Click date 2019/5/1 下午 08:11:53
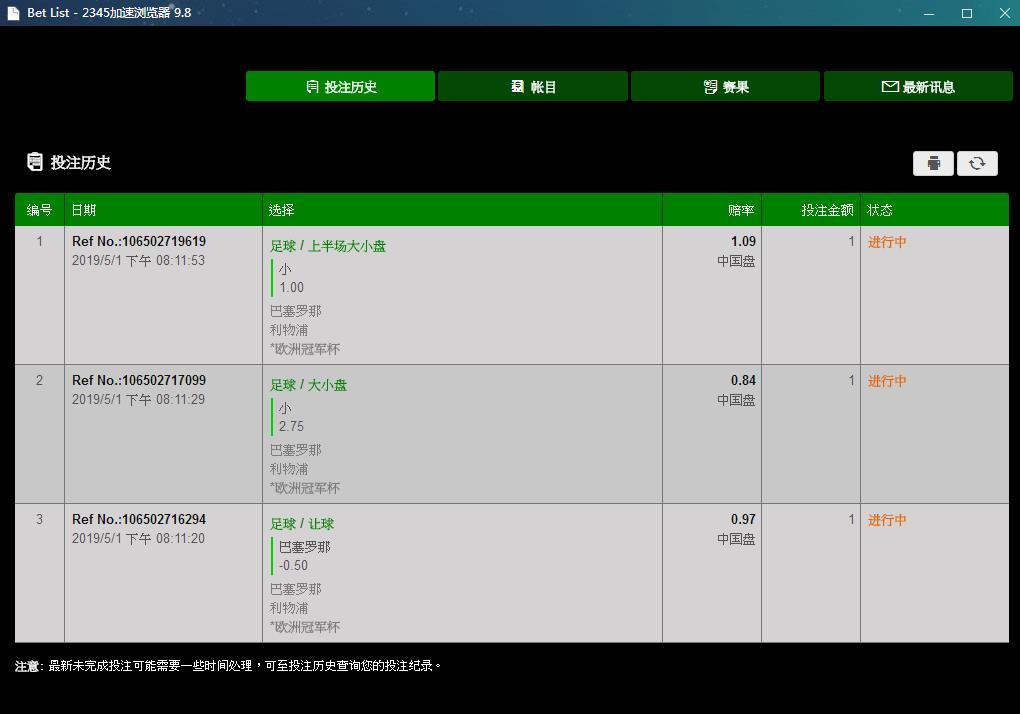The image size is (1020, 714). point(138,260)
